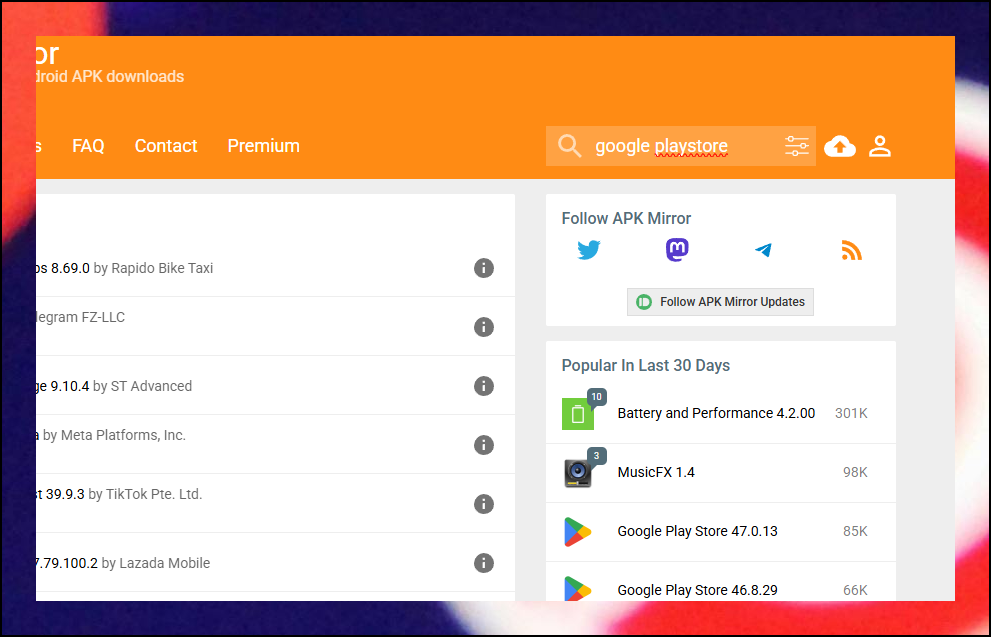Show info for Telegram FZ-LLC row
991x637 pixels.
[483, 327]
